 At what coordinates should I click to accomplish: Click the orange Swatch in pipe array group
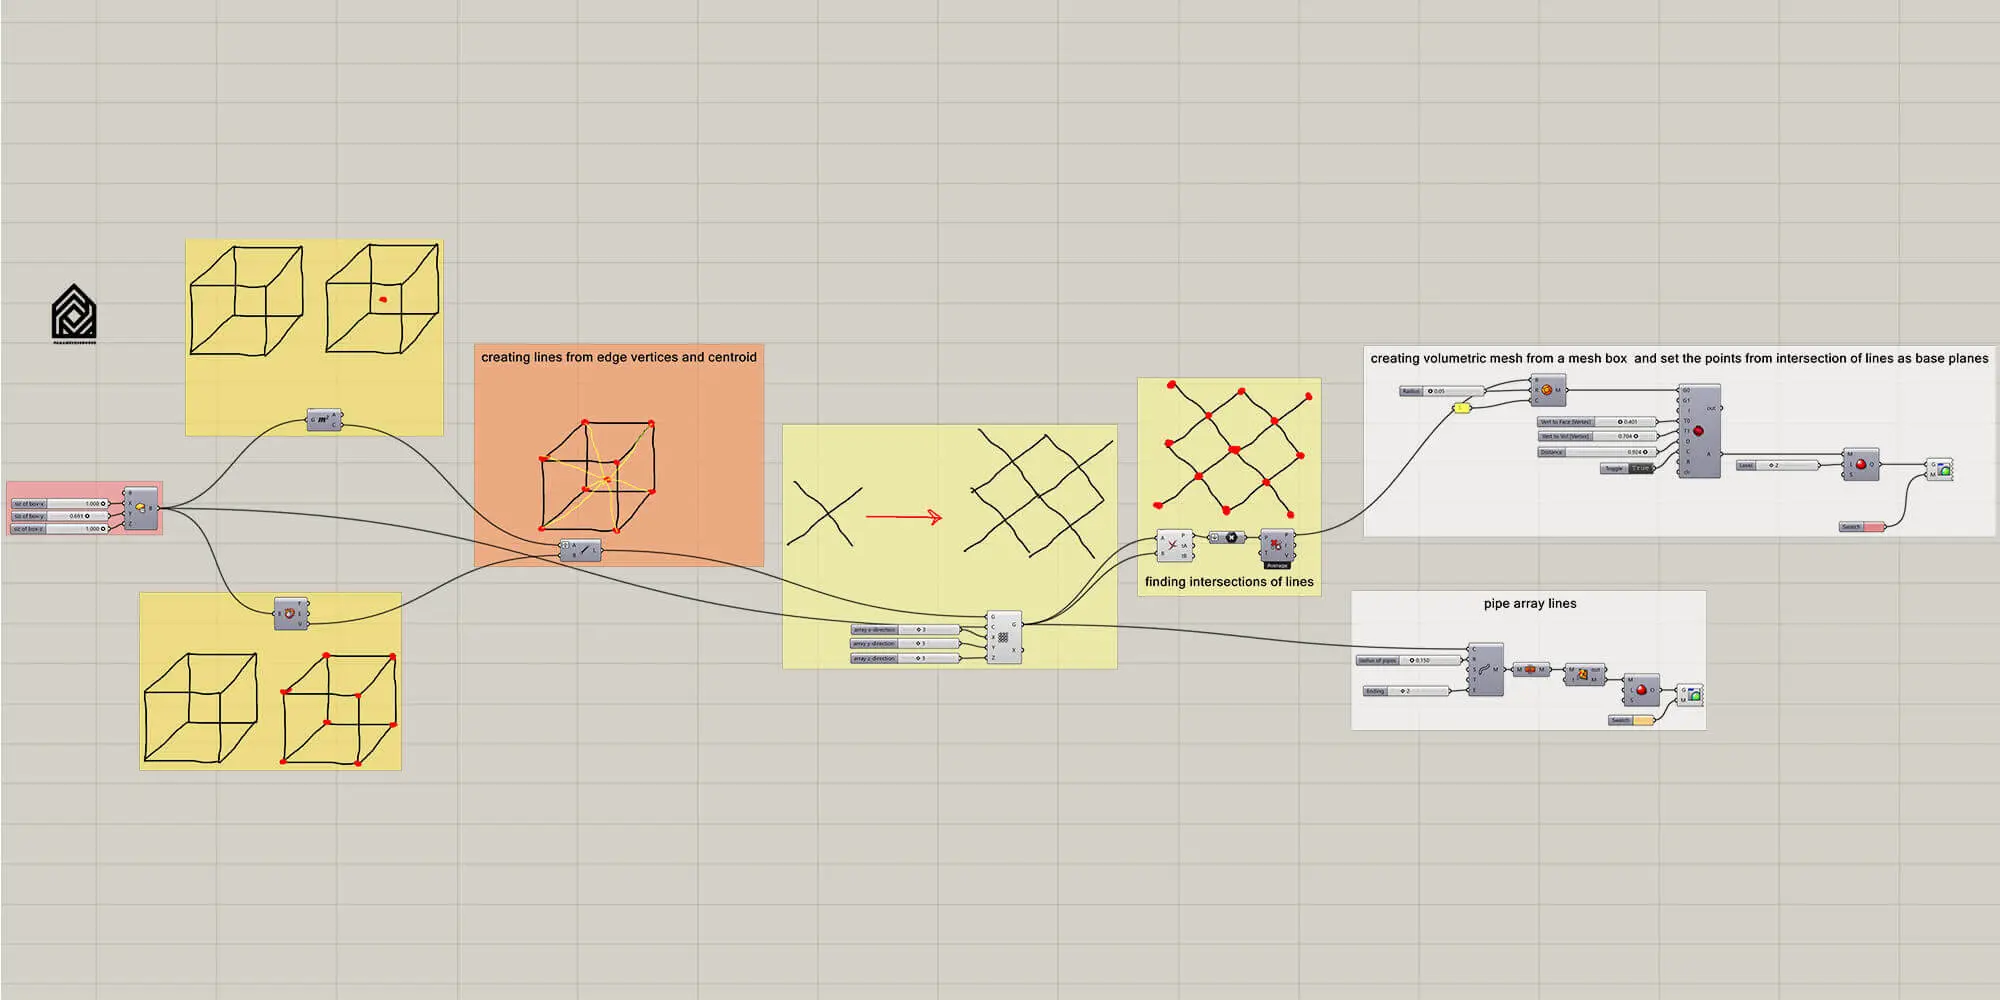pyautogui.click(x=1643, y=720)
